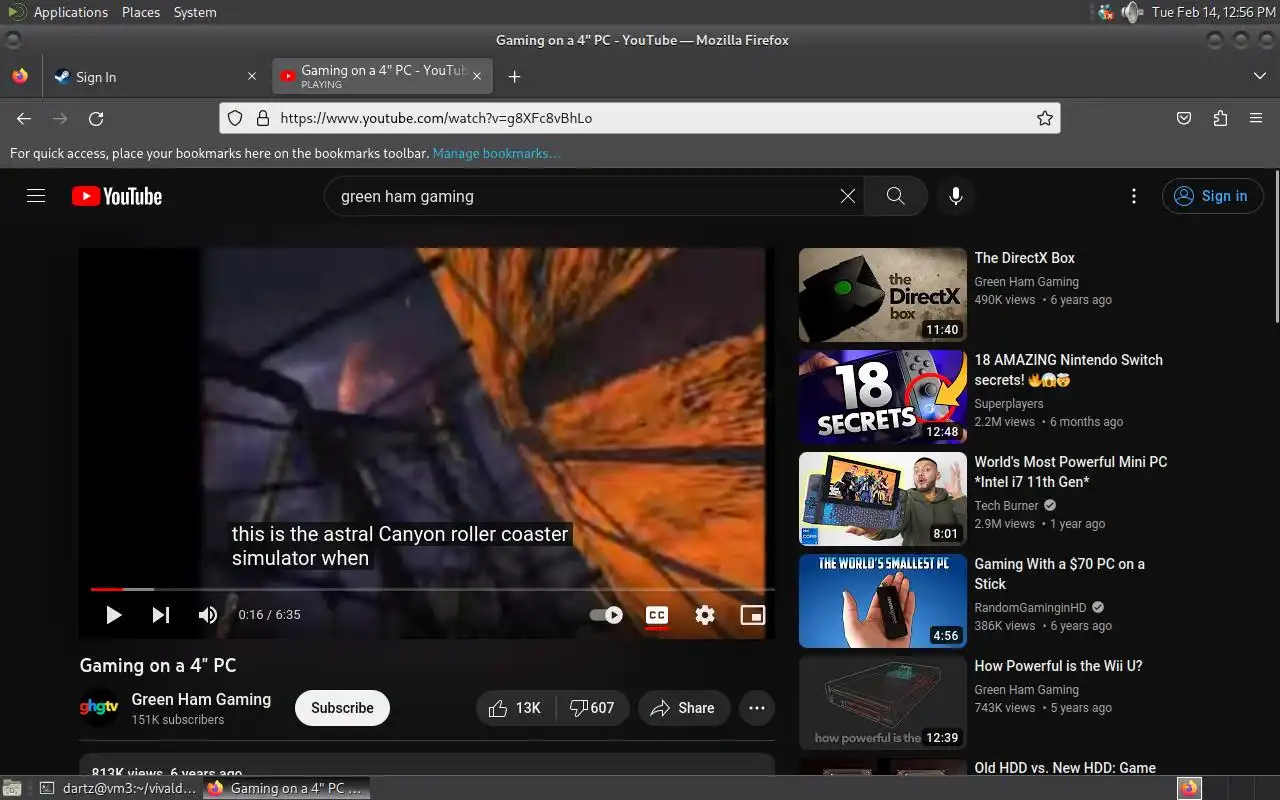Share this video

tap(683, 708)
